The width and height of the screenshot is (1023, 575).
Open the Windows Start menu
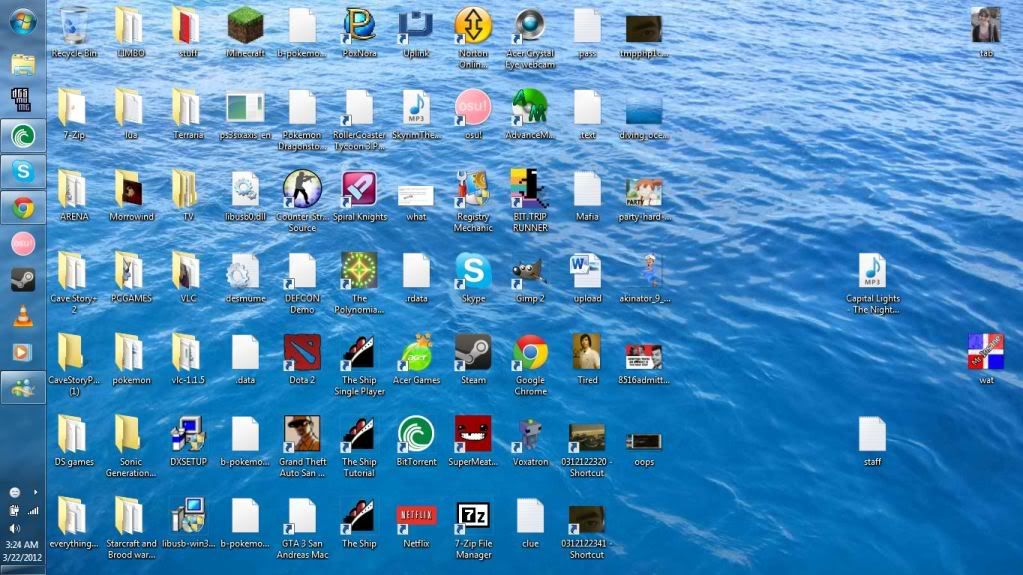click(x=22, y=21)
